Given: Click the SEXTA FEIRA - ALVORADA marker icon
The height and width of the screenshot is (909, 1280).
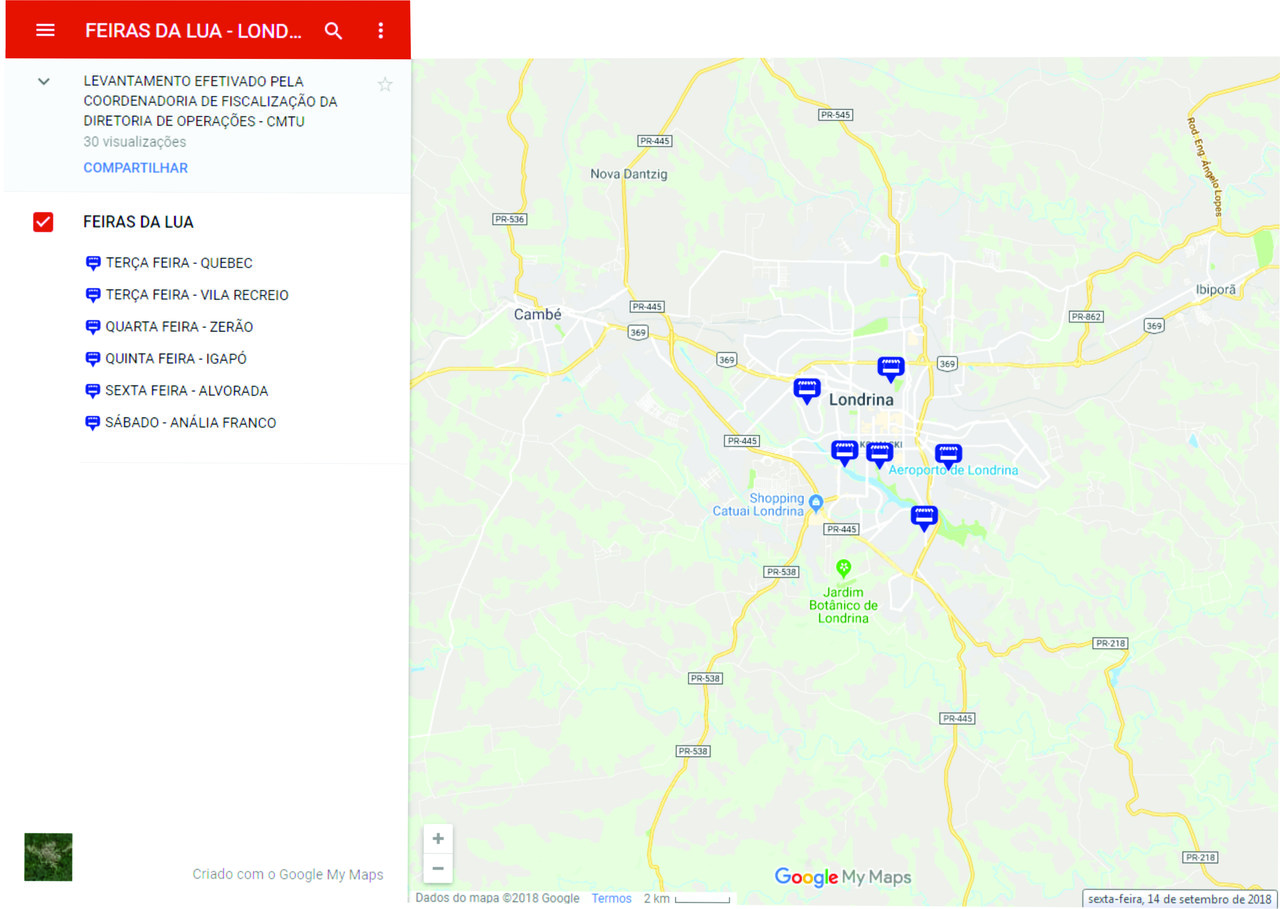Looking at the screenshot, I should (92, 390).
